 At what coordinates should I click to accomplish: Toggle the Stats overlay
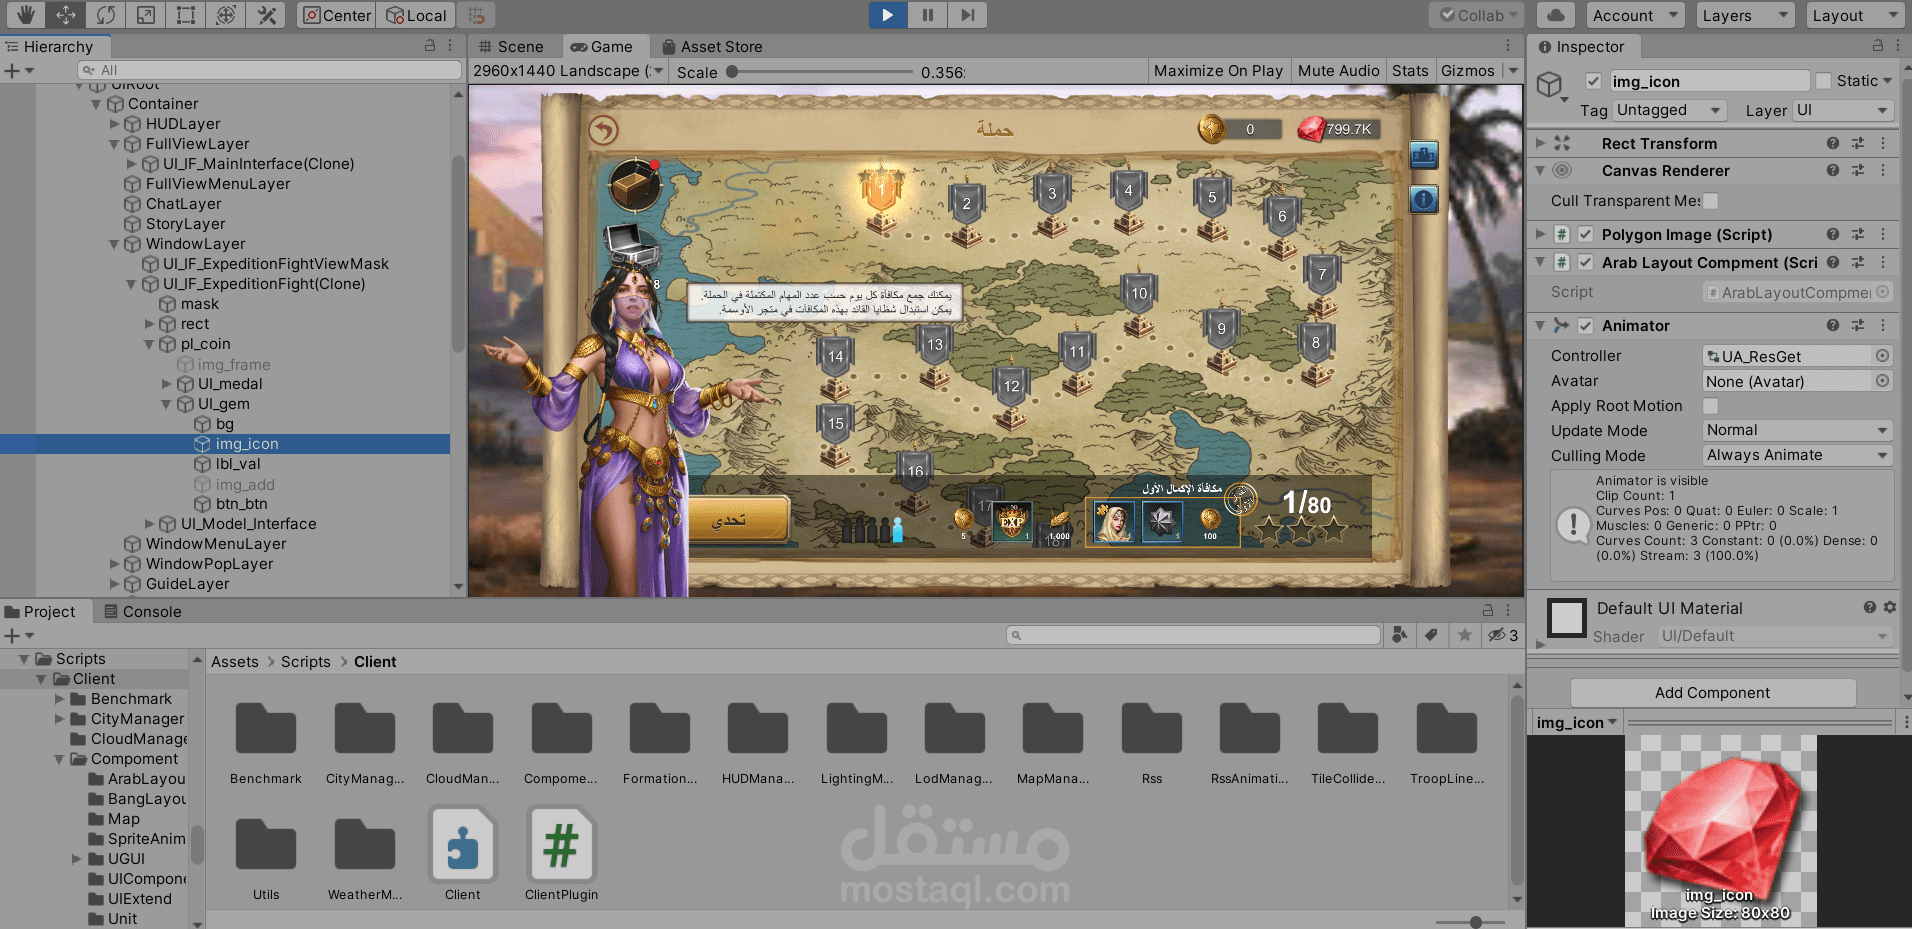pos(1410,71)
